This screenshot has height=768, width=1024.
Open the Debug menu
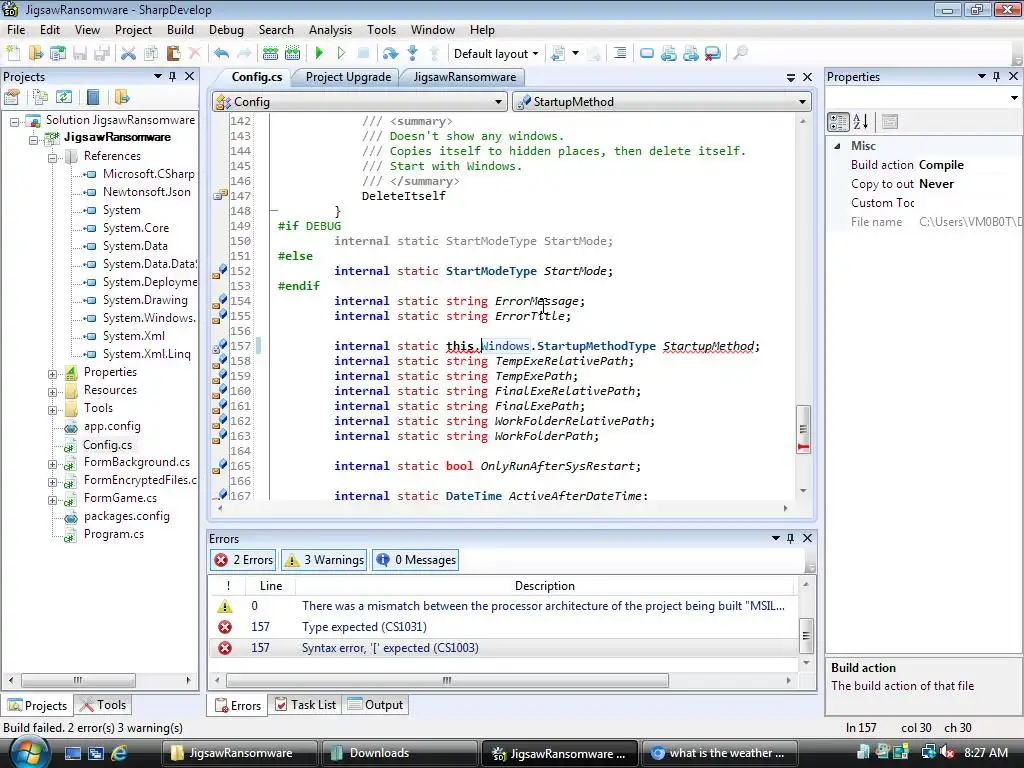click(x=226, y=30)
